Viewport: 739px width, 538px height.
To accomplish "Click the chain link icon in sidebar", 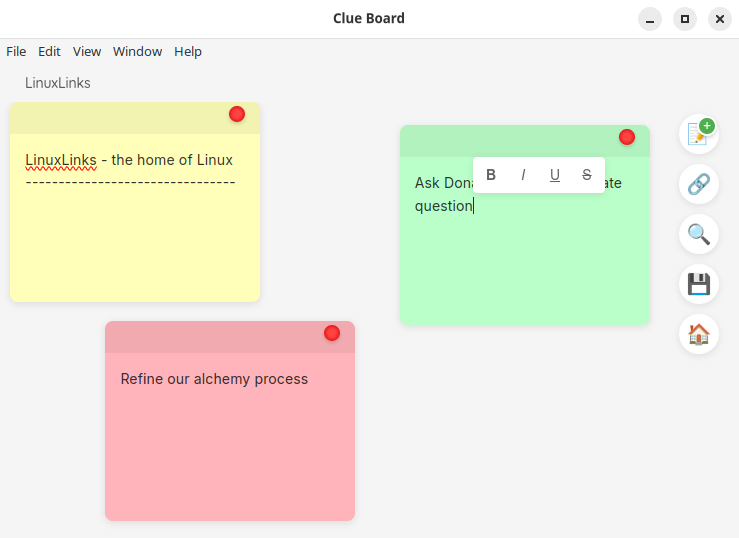I will tap(699, 184).
